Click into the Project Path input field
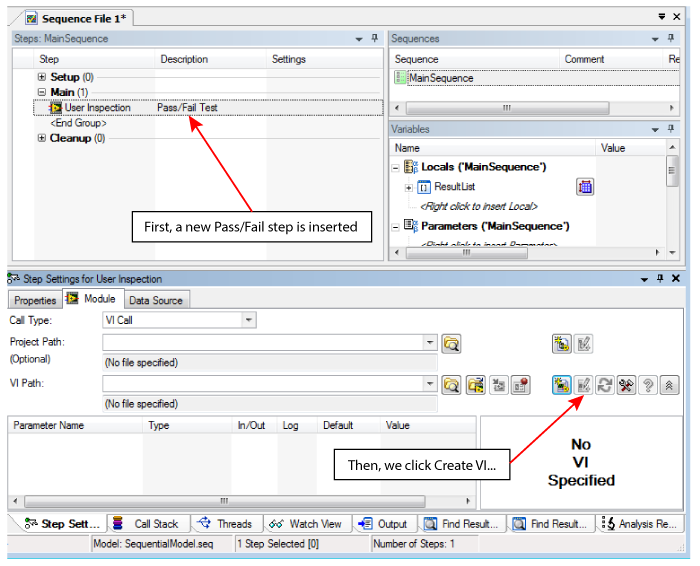 (x=263, y=342)
